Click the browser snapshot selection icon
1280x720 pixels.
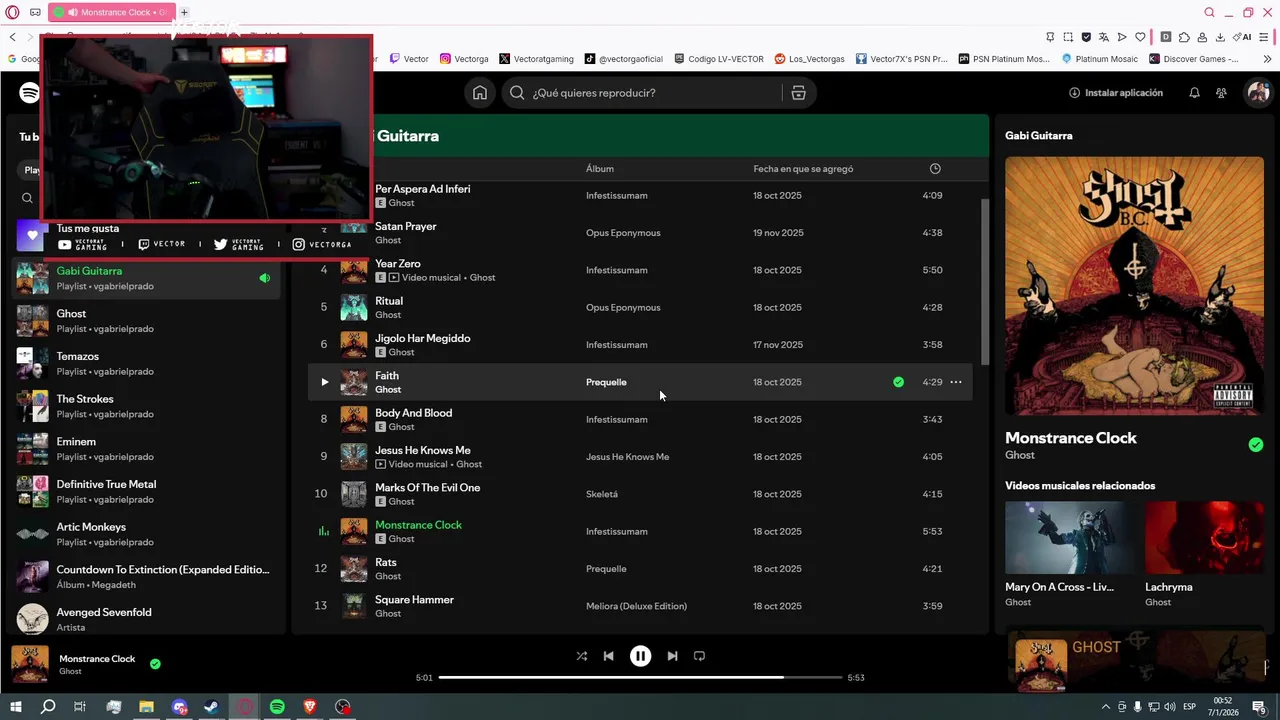click(x=1068, y=37)
